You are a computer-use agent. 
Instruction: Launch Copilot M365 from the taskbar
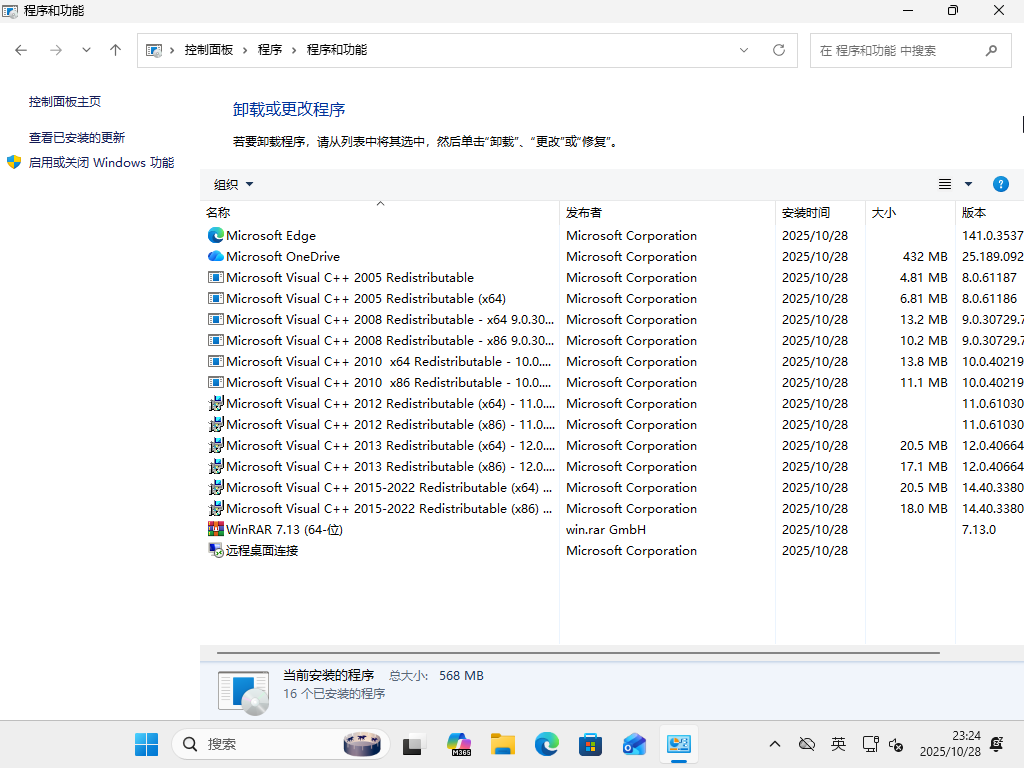point(458,745)
